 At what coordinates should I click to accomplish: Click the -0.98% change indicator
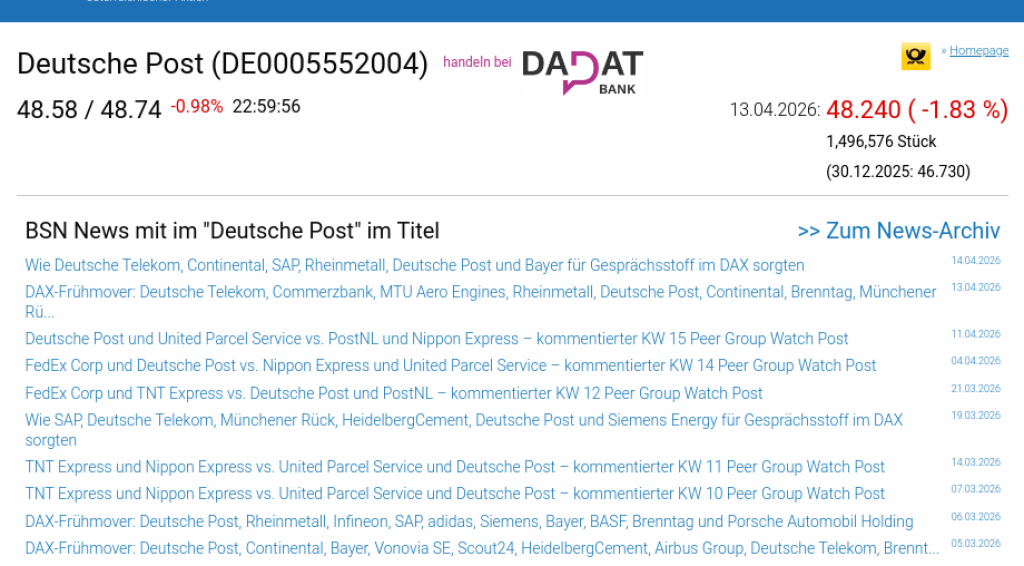(197, 106)
